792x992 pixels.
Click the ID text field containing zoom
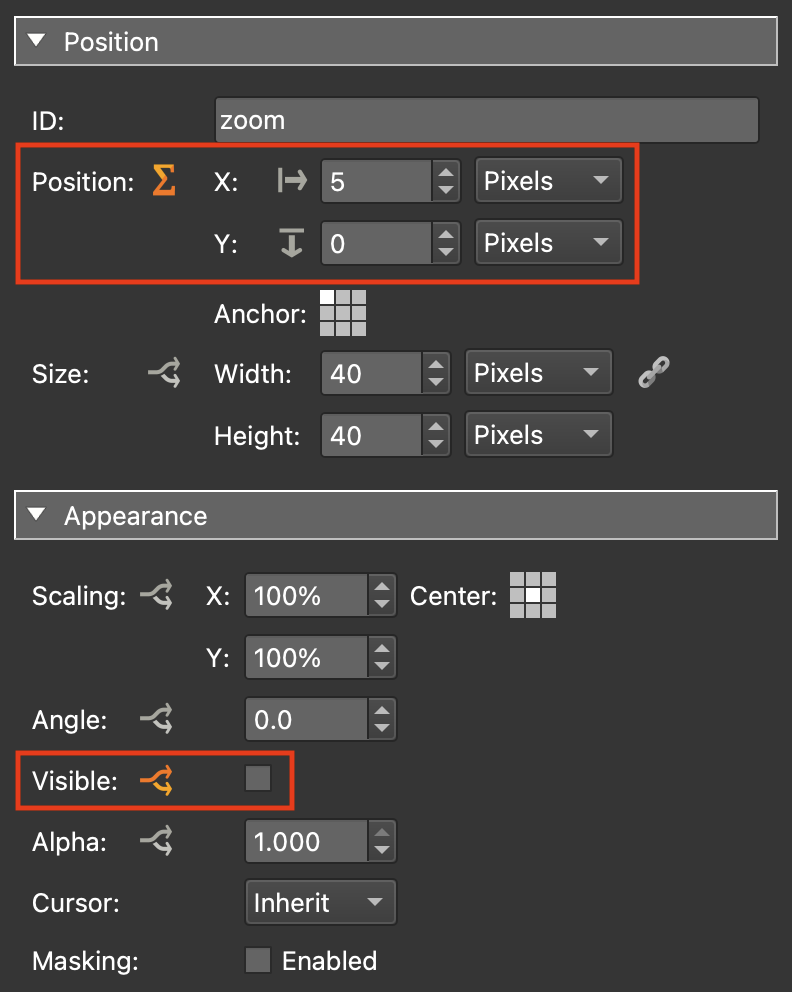tap(486, 120)
